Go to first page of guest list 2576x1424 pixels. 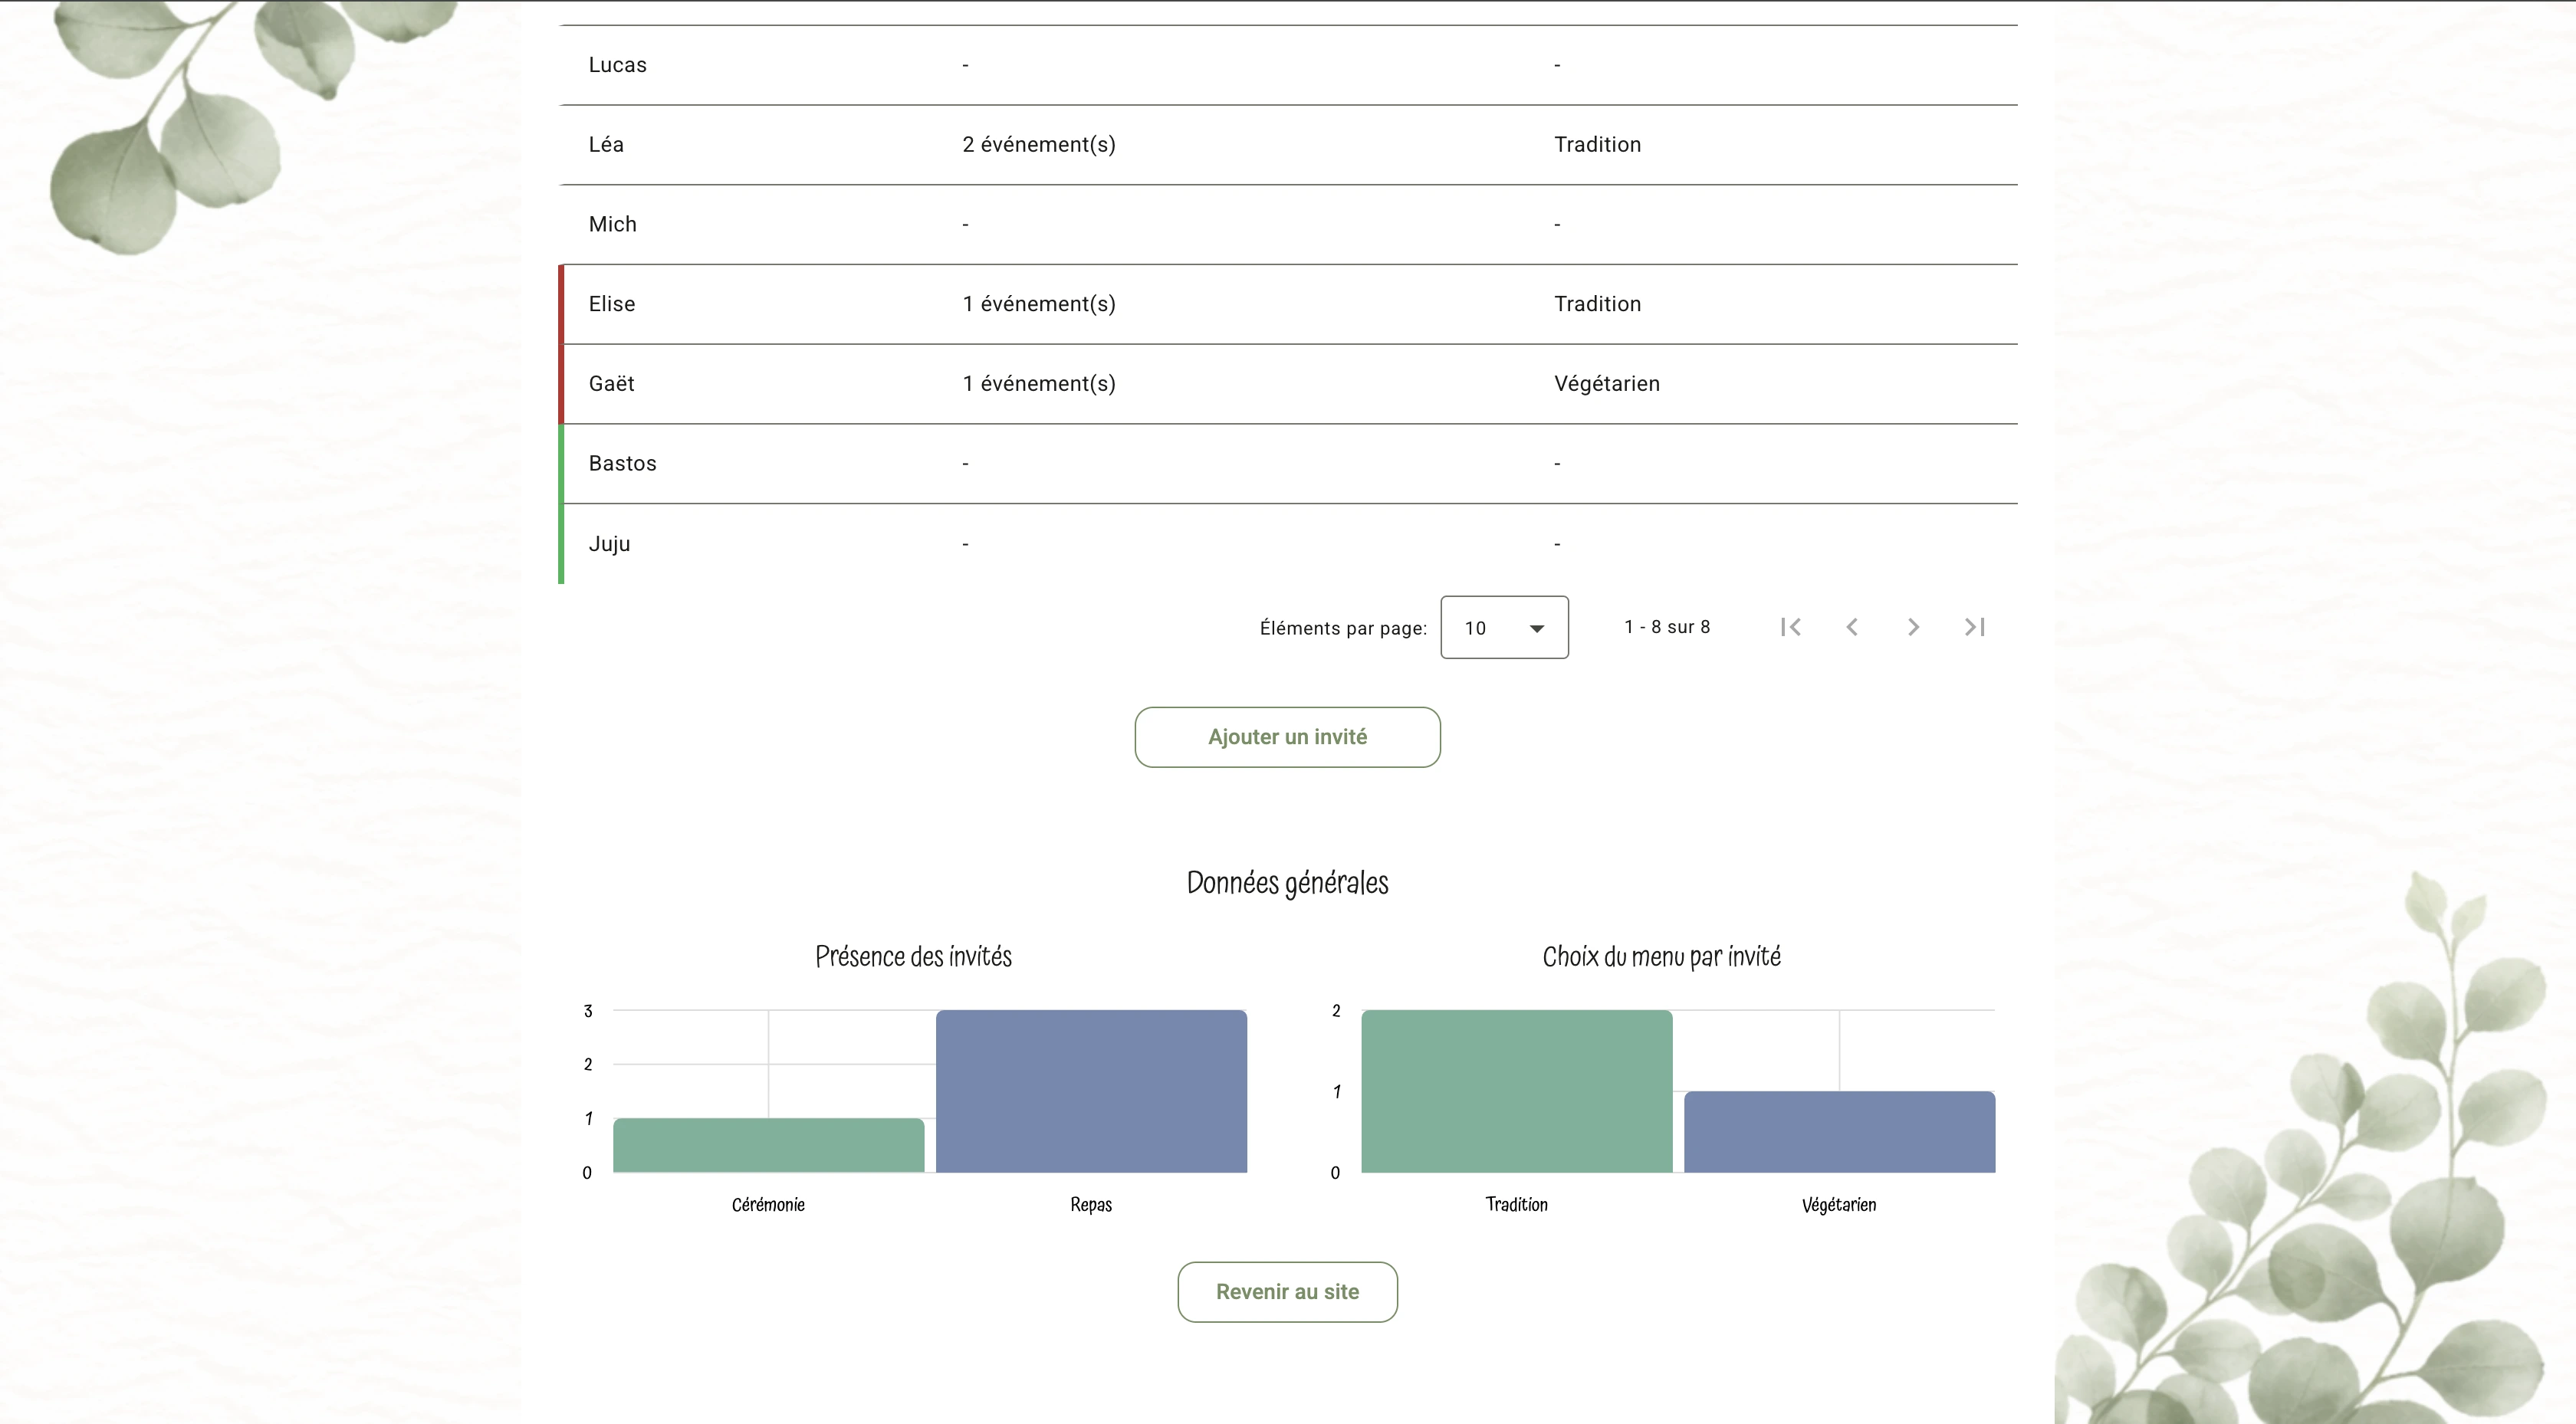click(x=1790, y=627)
